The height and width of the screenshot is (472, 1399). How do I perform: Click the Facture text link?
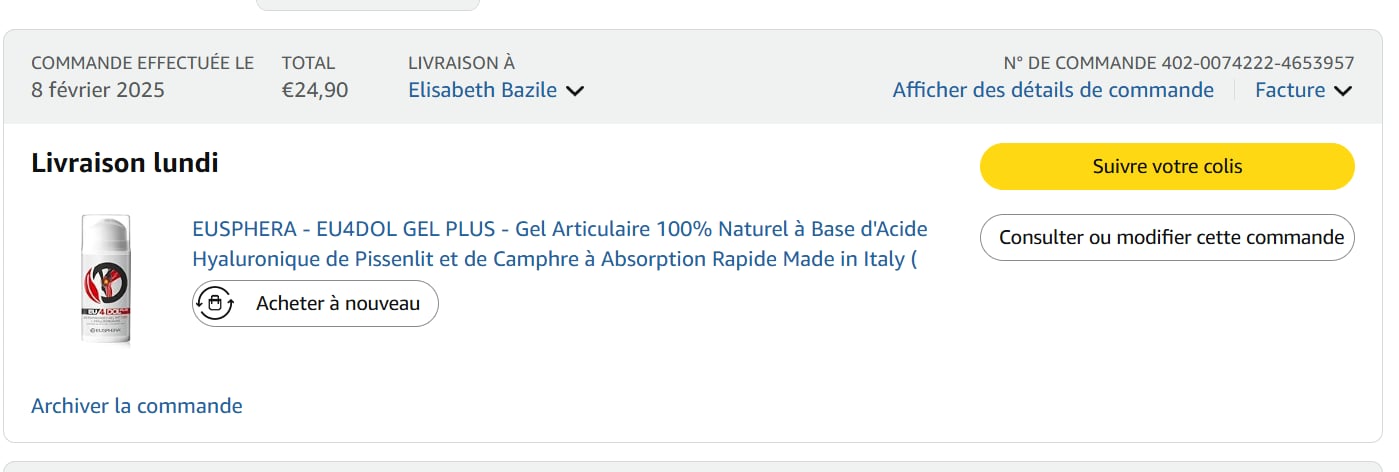(x=1290, y=90)
